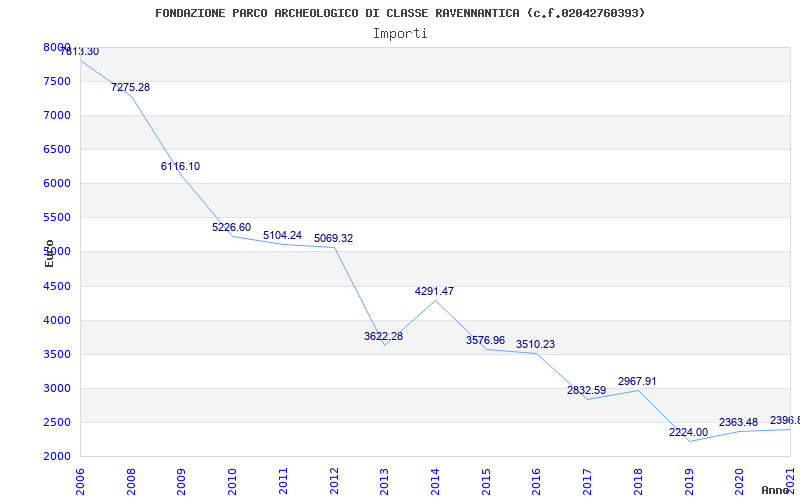800x500 pixels.
Task: Click y-axis tick 4500
Action: click(57, 286)
